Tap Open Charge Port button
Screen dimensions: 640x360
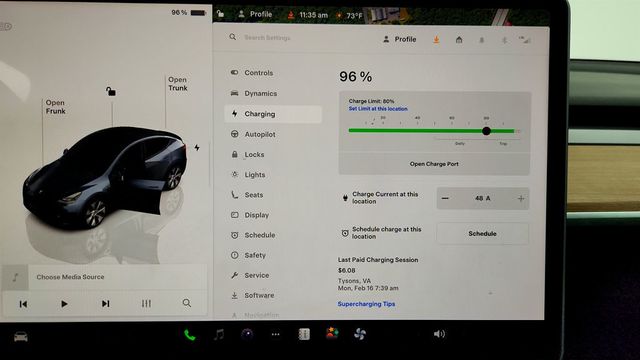point(434,164)
